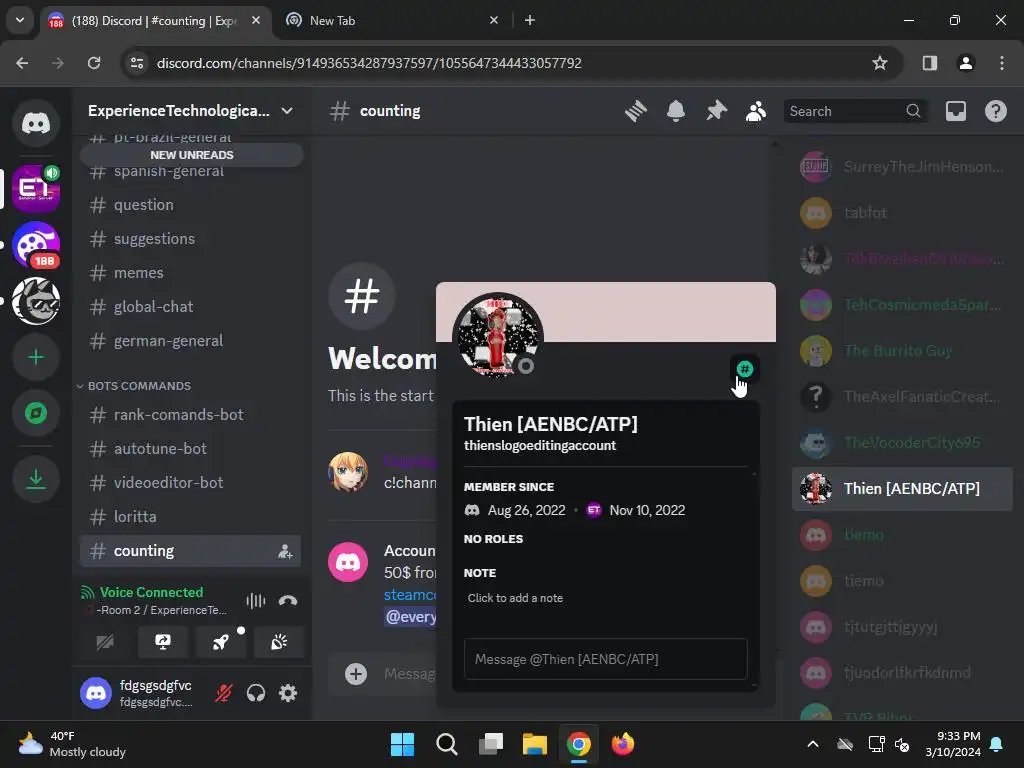1024x768 pixels.
Task: Click create invite icon on counting
Action: click(x=285, y=551)
